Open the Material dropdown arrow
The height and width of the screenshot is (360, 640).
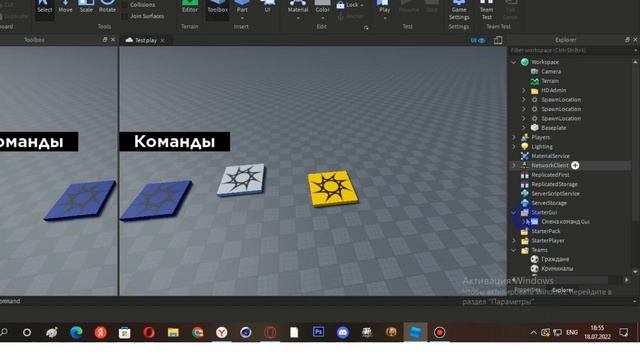298,18
